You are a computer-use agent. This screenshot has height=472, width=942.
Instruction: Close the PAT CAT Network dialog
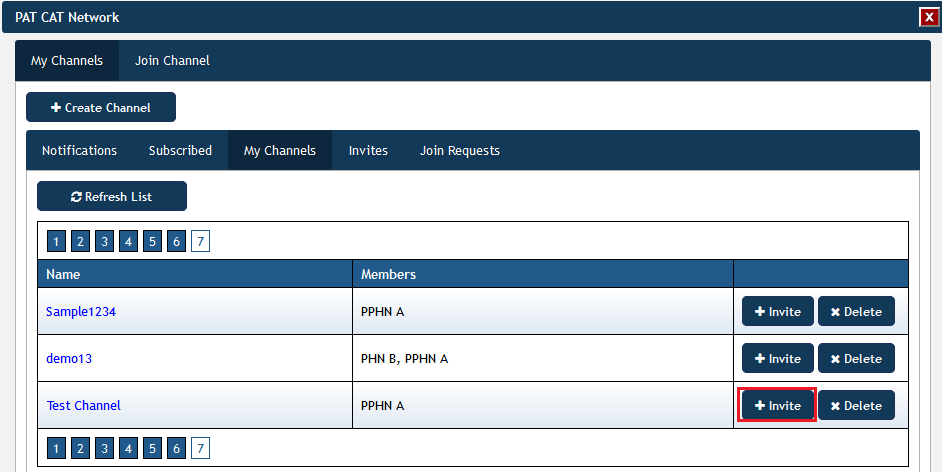click(x=929, y=17)
